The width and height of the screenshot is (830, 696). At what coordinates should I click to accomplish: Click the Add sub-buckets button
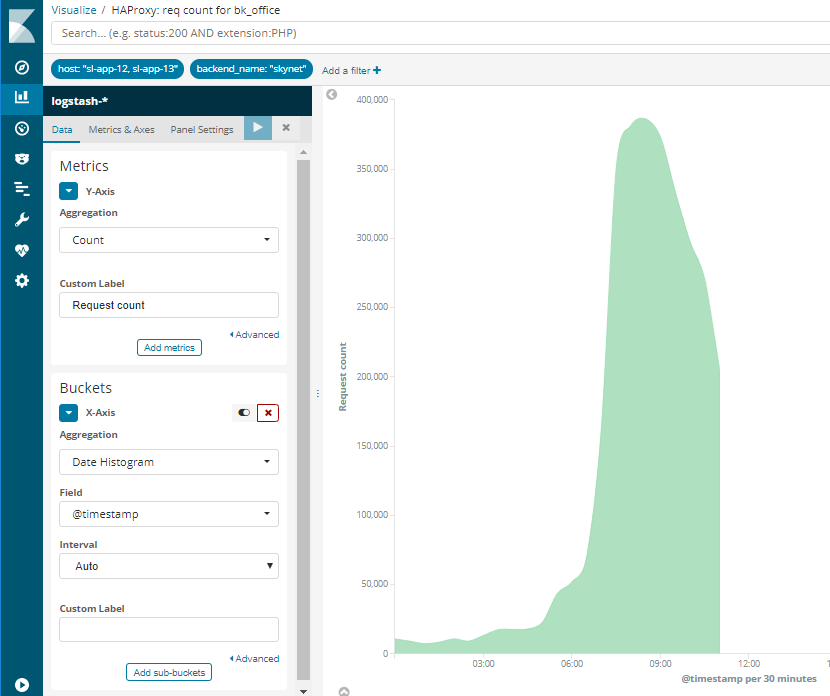[169, 673]
